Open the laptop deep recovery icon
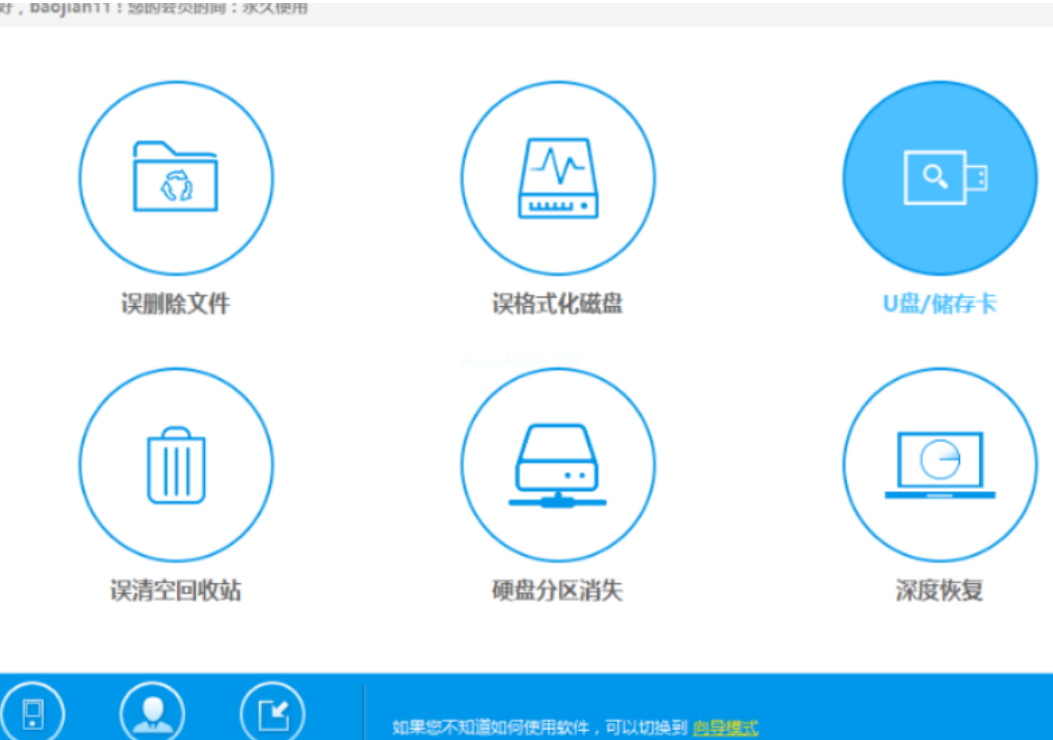 click(x=939, y=465)
